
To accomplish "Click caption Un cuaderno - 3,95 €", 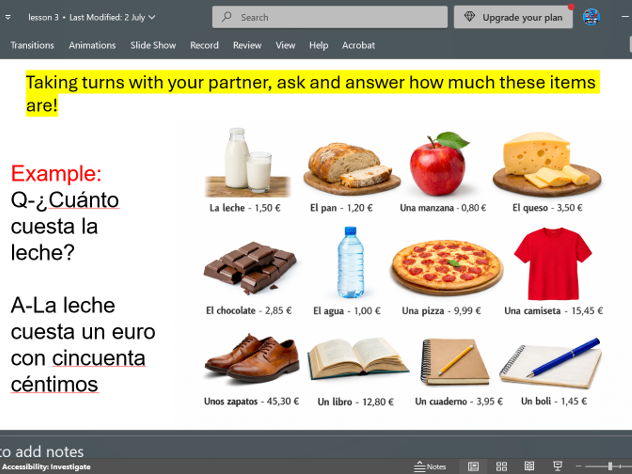I will 459,401.
